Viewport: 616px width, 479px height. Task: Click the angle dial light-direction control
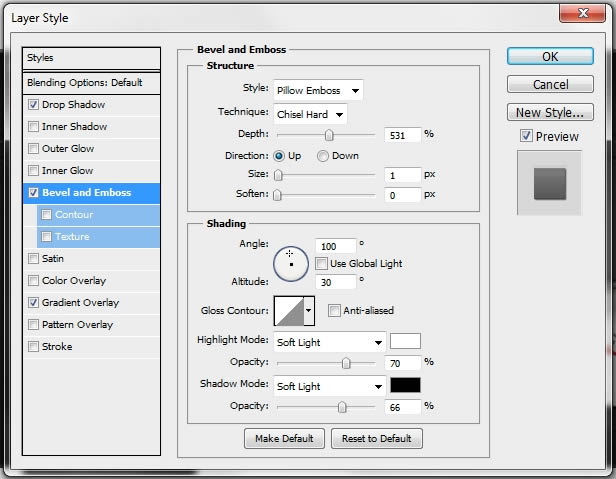point(291,264)
